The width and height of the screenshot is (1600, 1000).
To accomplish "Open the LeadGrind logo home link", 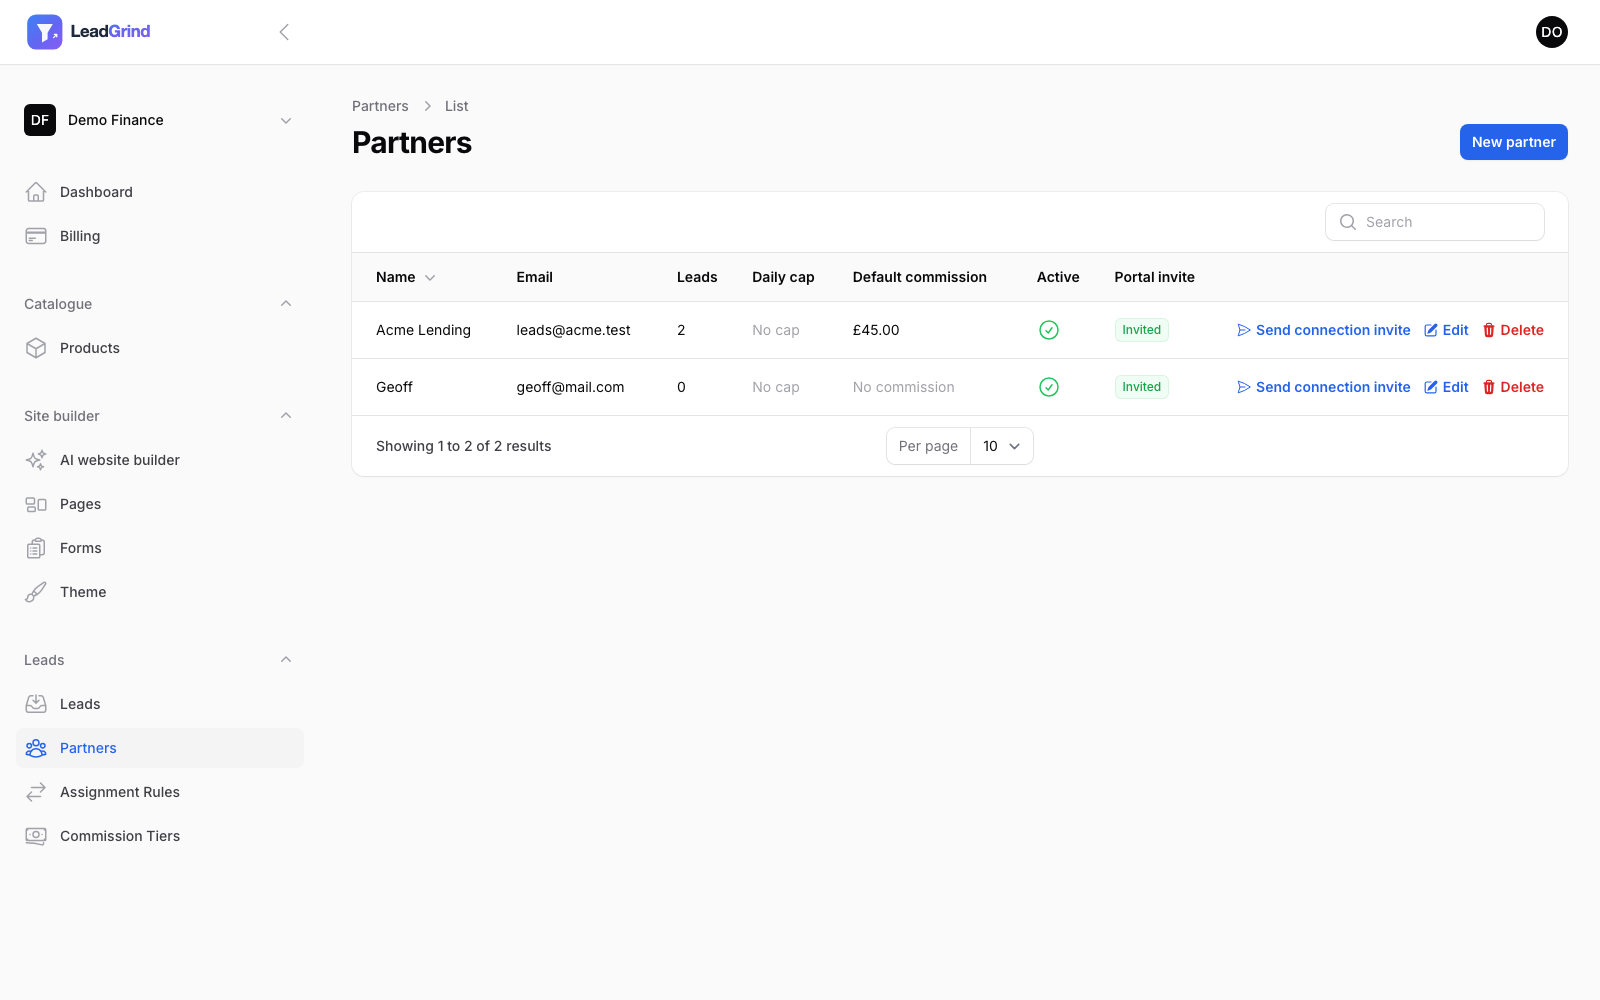I will [x=89, y=32].
